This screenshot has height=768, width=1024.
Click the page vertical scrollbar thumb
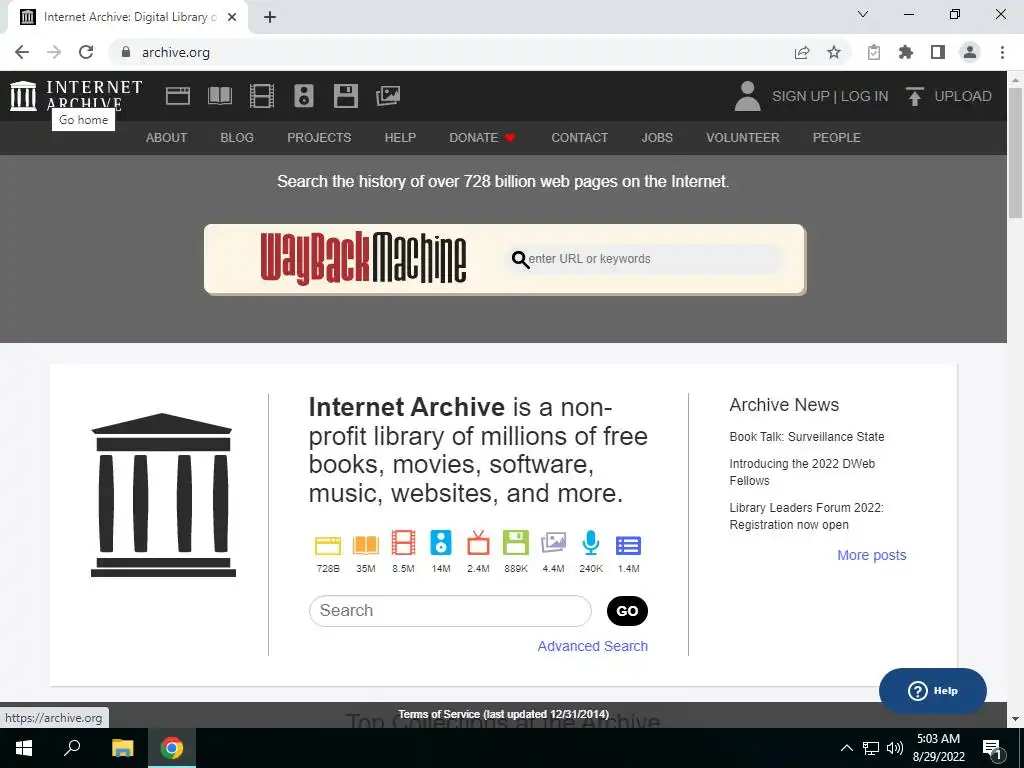coord(1016,152)
